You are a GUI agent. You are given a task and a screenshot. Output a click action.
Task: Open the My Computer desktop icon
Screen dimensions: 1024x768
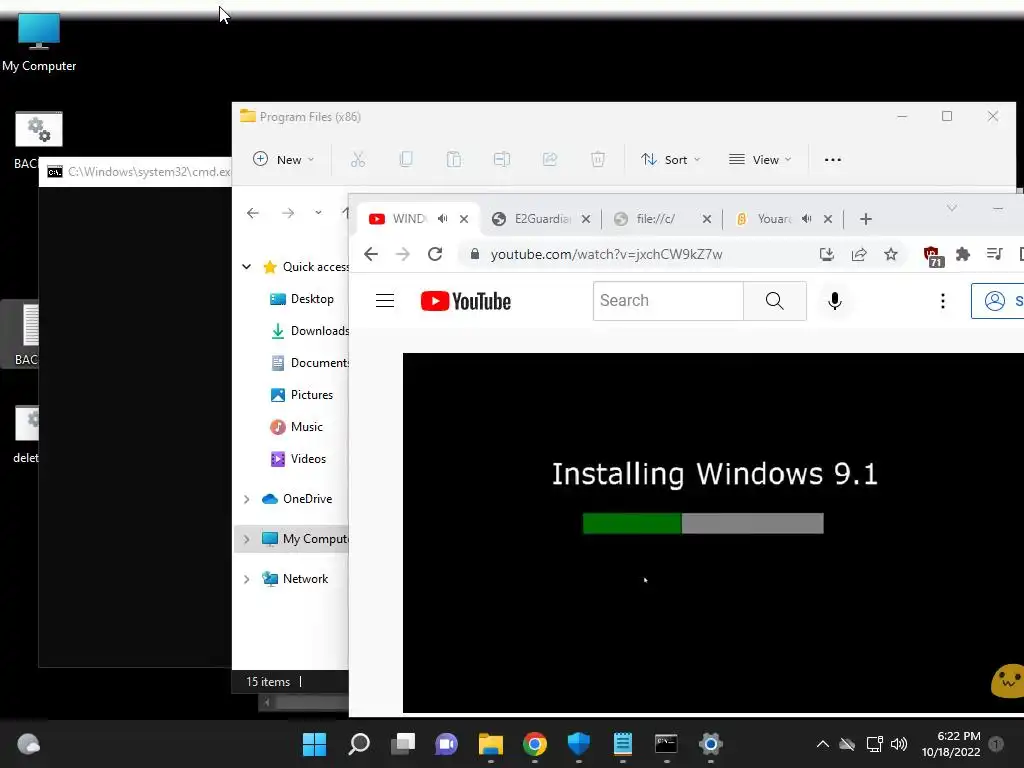click(39, 42)
